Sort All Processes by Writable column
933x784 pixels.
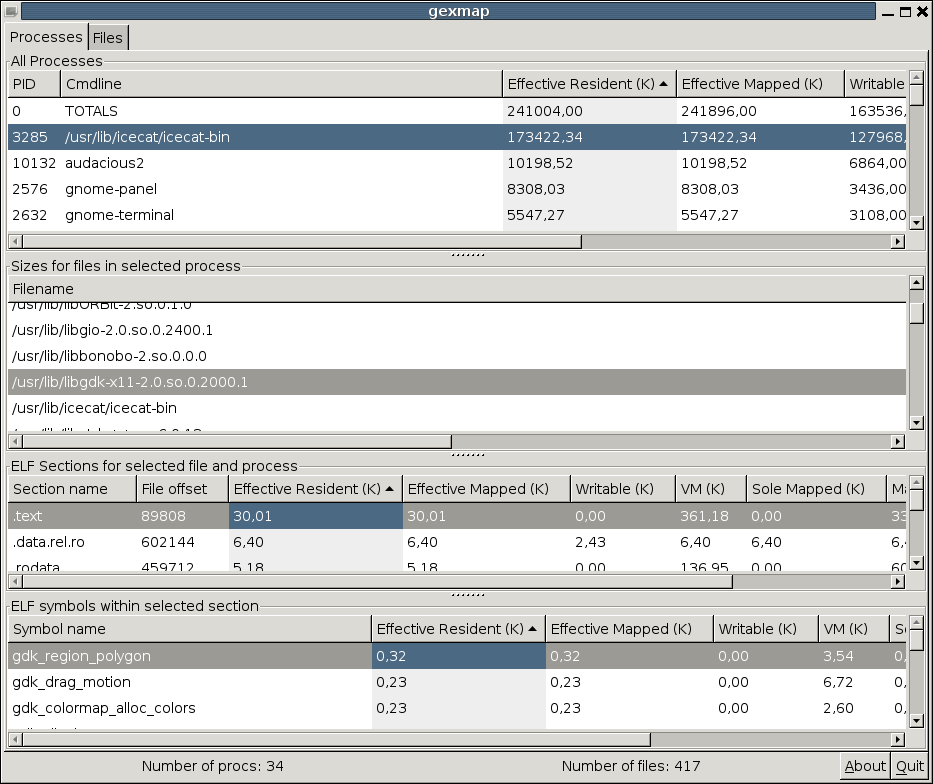(x=875, y=84)
